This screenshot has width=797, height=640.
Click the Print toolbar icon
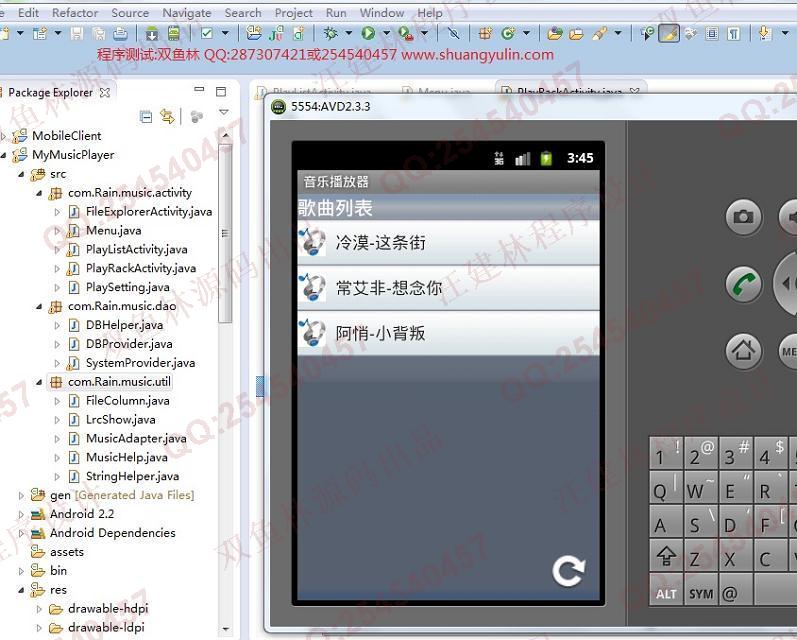click(x=120, y=34)
